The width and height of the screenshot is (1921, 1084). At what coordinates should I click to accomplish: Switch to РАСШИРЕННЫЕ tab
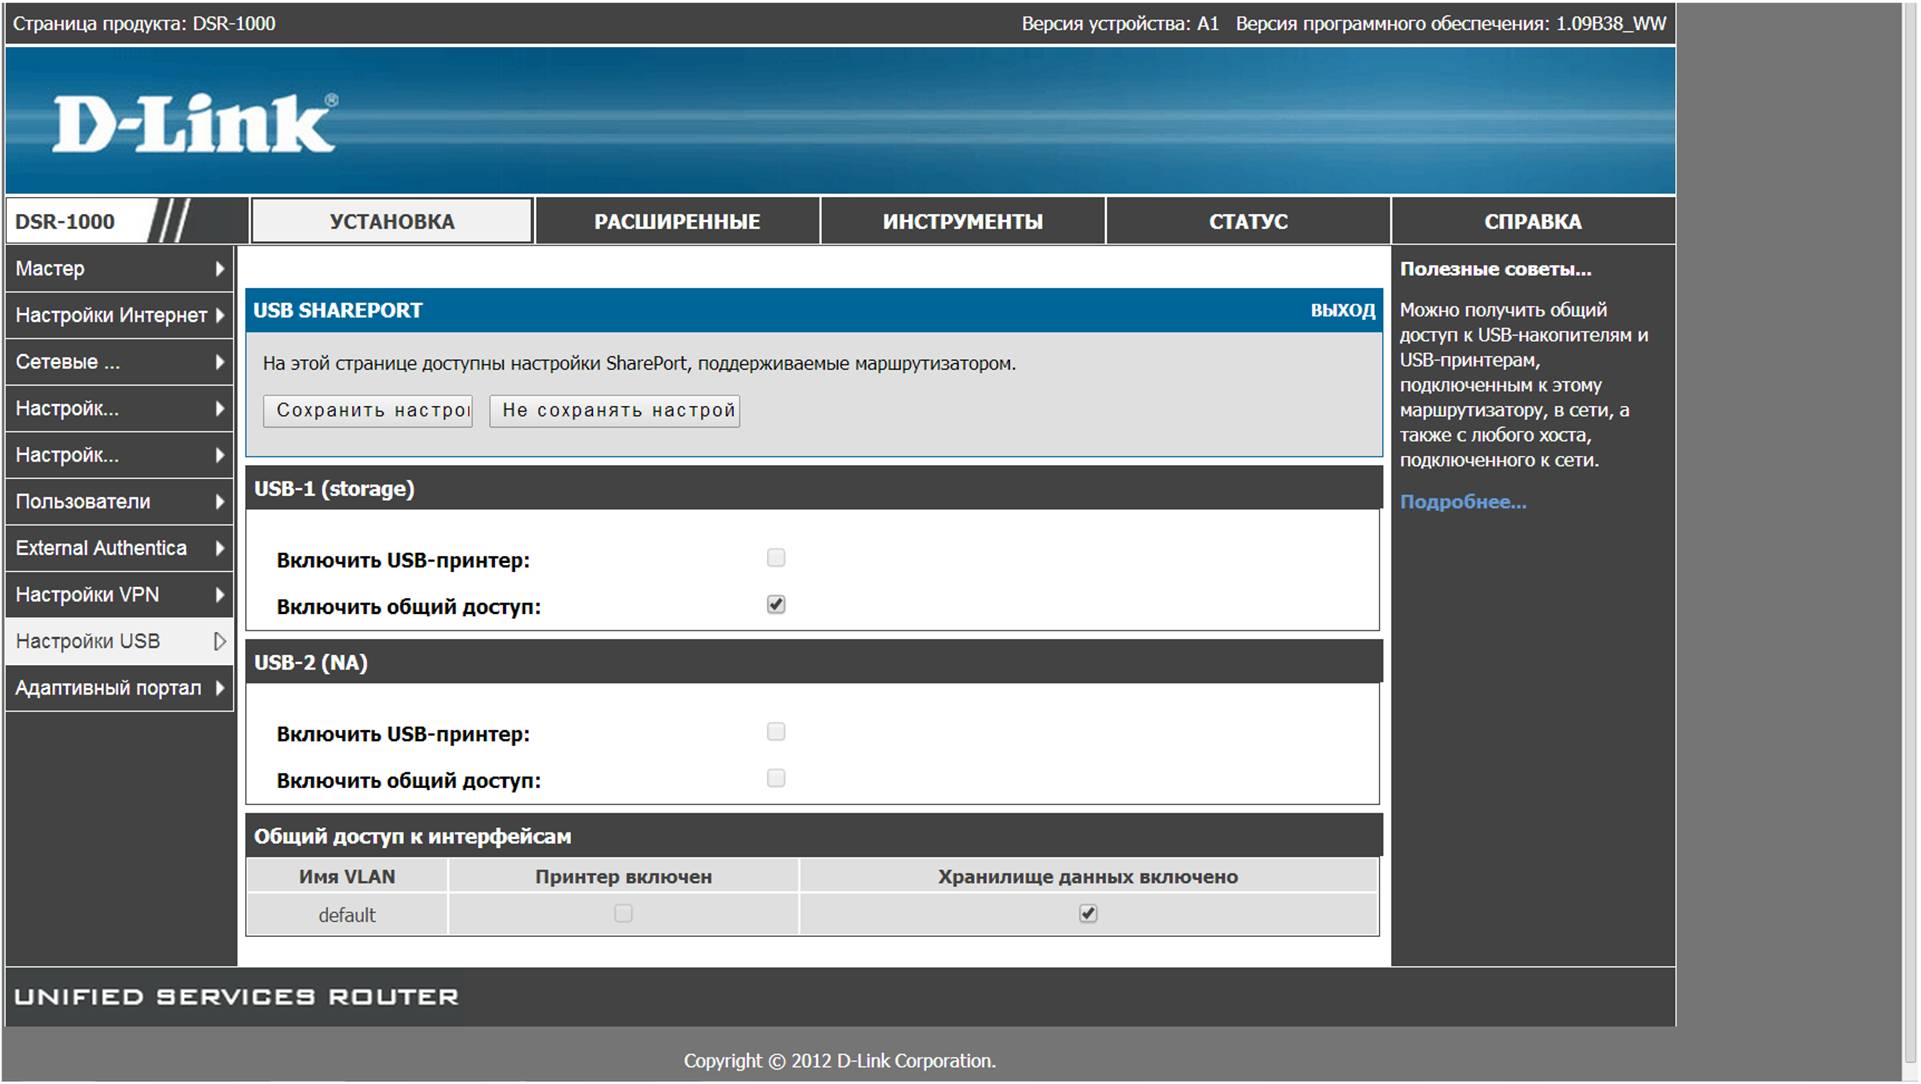click(677, 222)
